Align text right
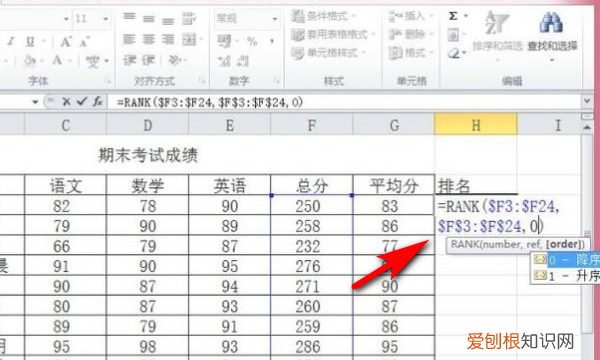600x360 pixels. (x=168, y=39)
